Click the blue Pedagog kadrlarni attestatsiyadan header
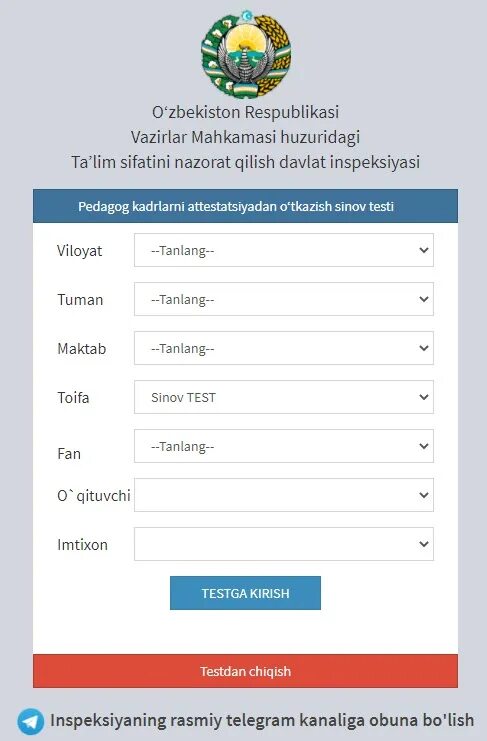The width and height of the screenshot is (487, 741). [245, 206]
